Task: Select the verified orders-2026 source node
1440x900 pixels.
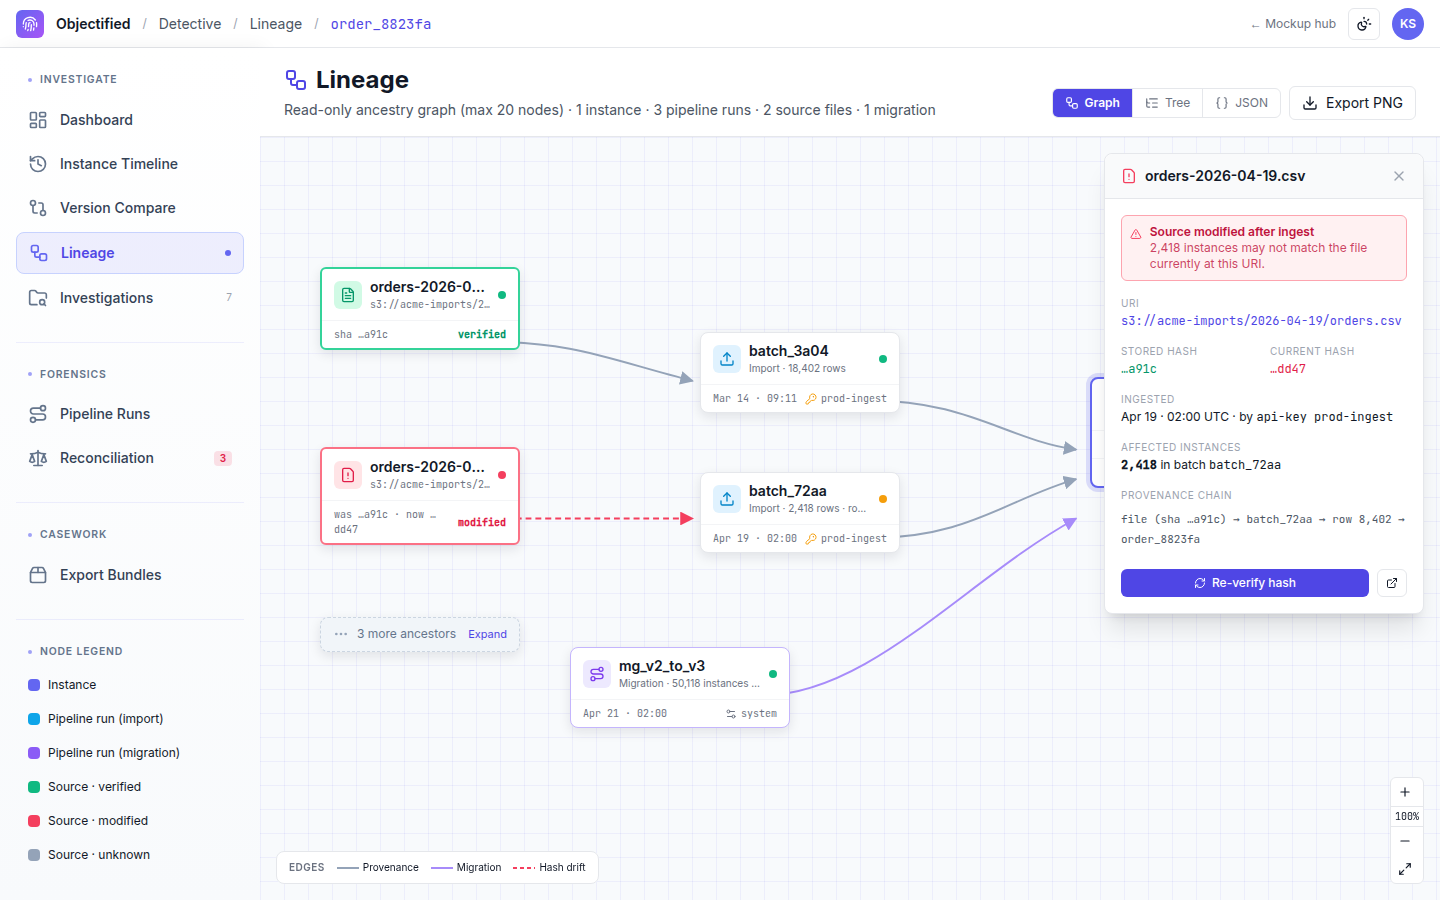Action: tap(420, 308)
